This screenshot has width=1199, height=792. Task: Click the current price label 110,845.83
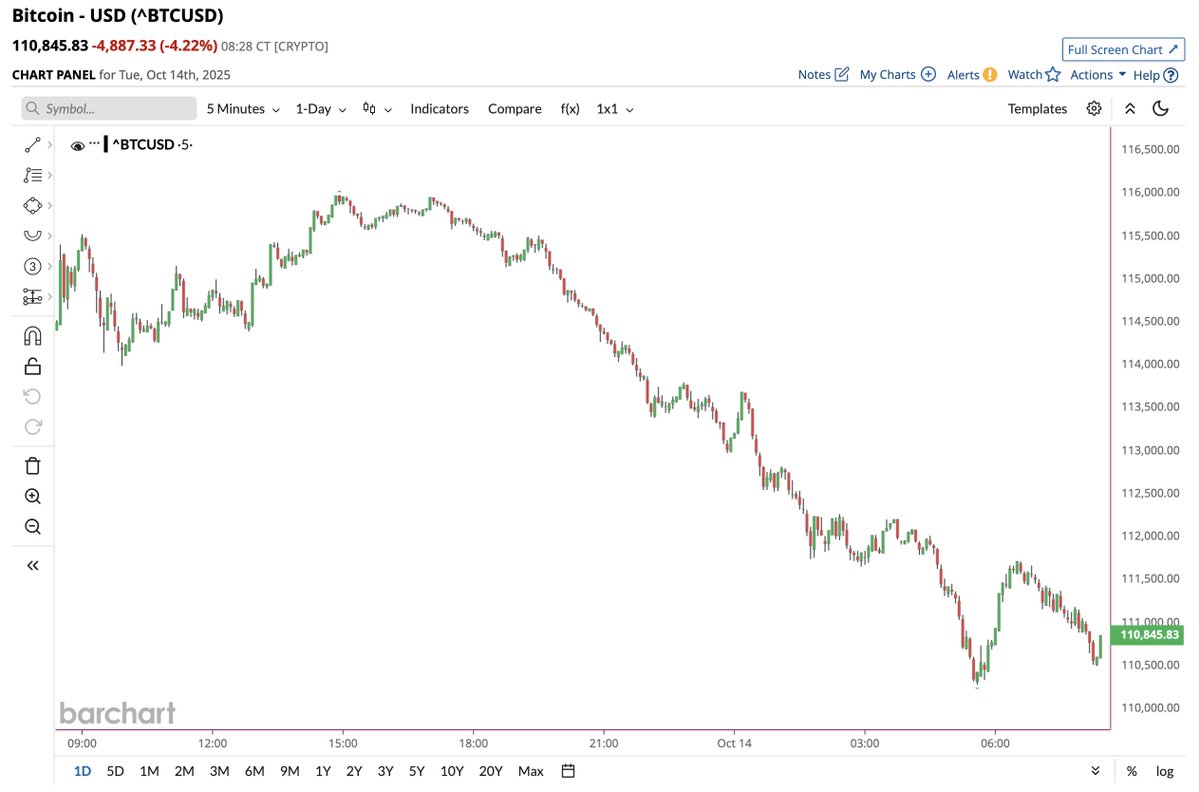(x=1149, y=635)
